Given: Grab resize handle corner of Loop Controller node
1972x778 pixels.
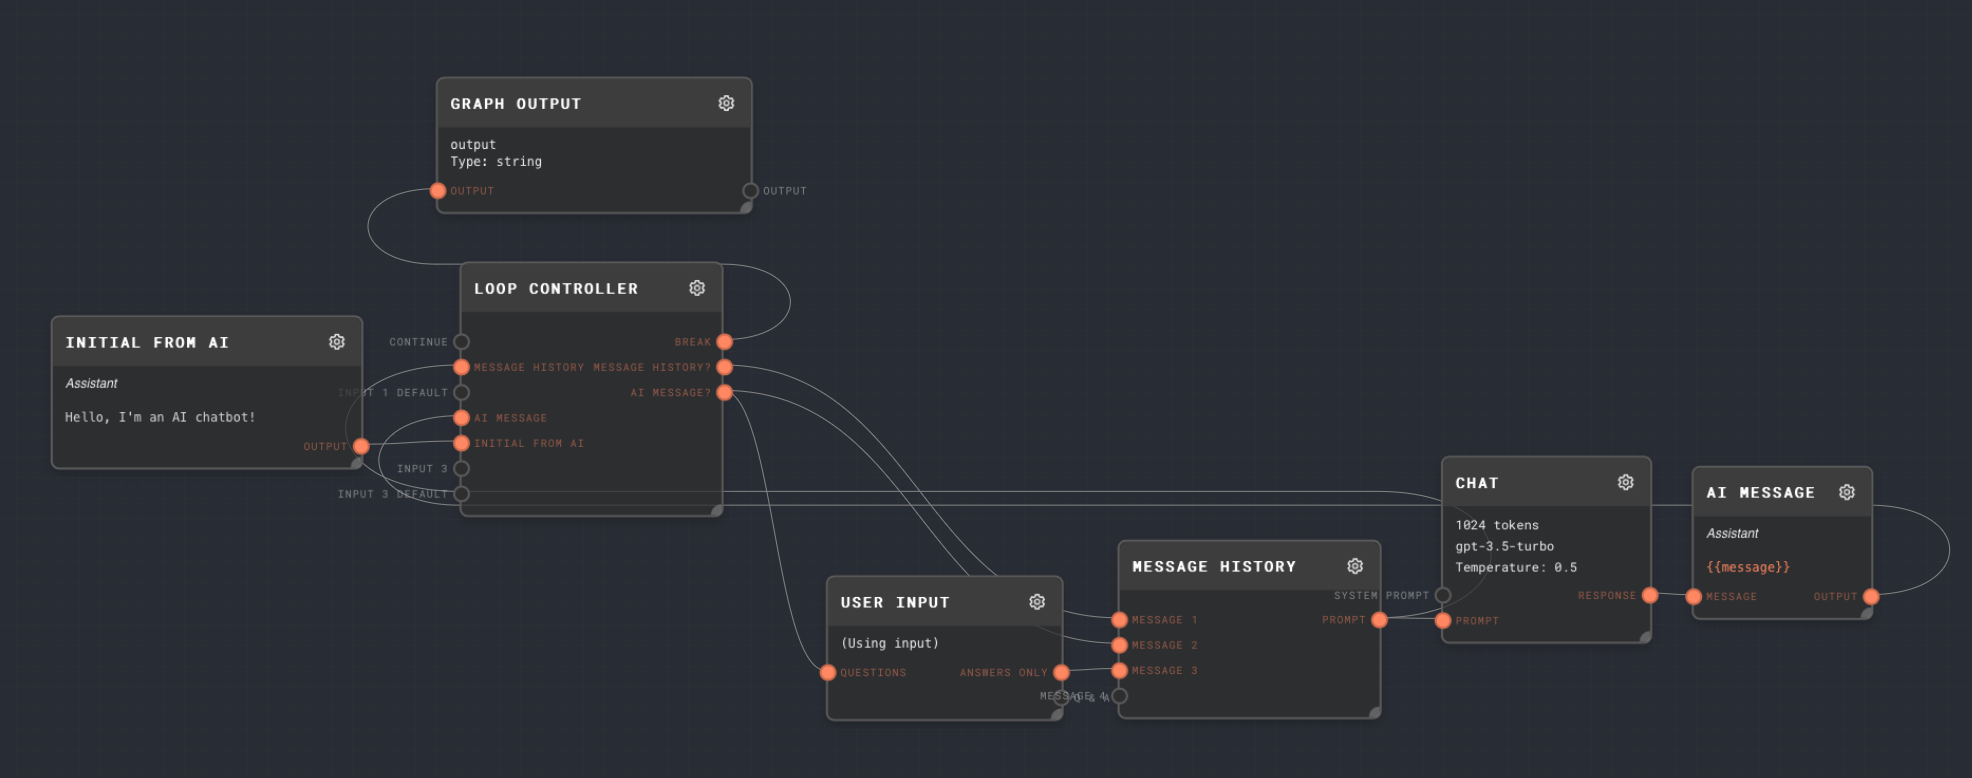Looking at the screenshot, I should 716,510.
